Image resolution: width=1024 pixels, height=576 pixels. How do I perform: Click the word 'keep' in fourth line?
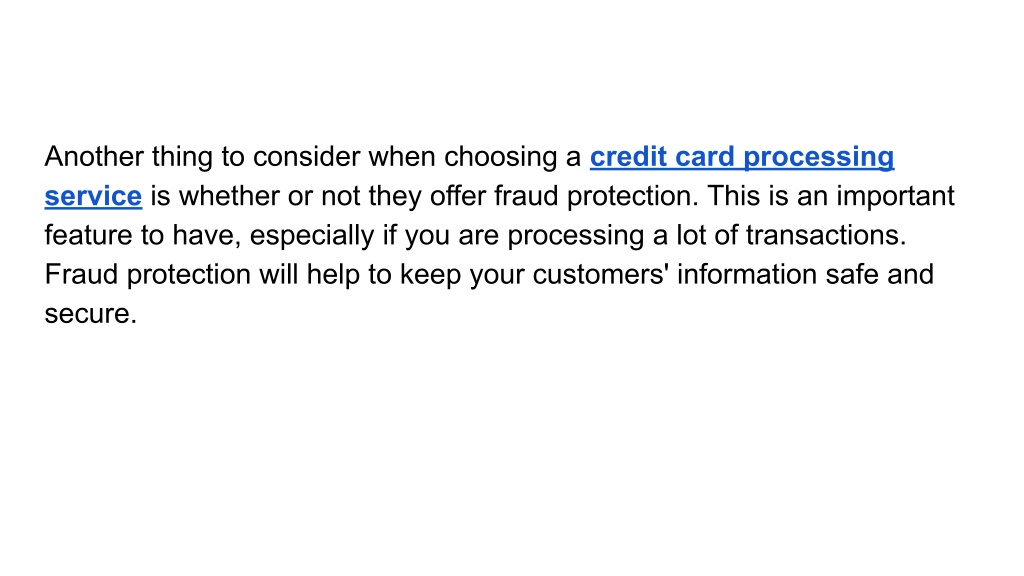click(430, 276)
